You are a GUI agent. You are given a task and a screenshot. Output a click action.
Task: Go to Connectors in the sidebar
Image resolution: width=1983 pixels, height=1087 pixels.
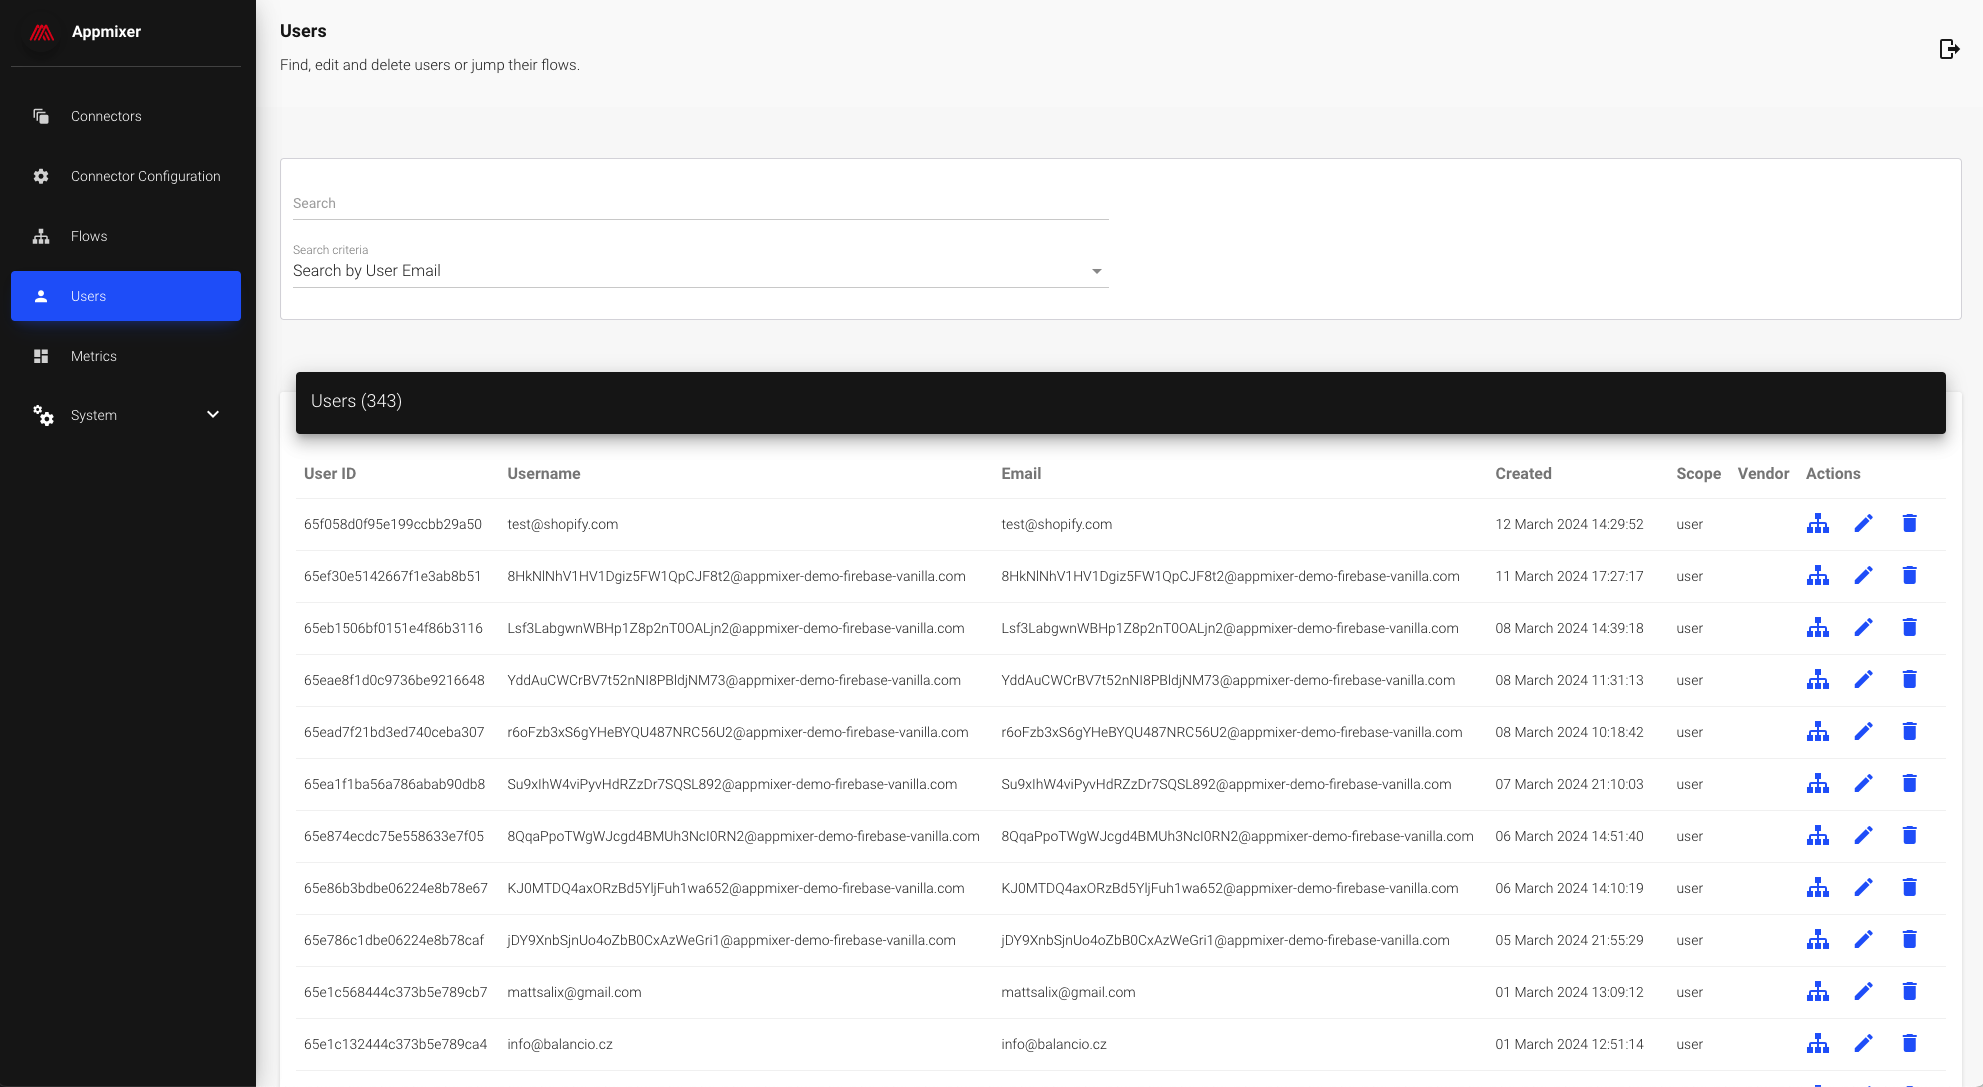[x=106, y=116]
